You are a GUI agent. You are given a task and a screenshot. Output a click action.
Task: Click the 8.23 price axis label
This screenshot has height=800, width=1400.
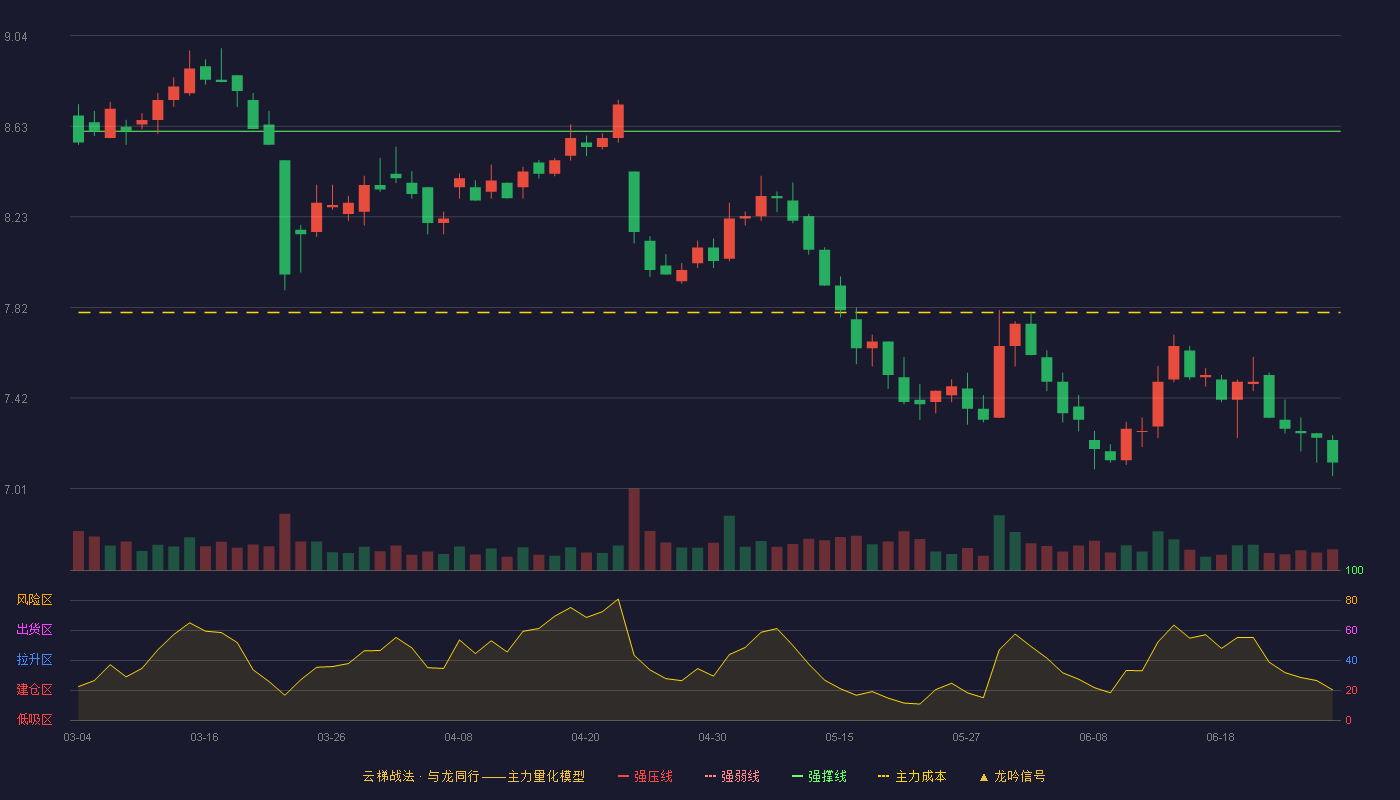coord(16,218)
